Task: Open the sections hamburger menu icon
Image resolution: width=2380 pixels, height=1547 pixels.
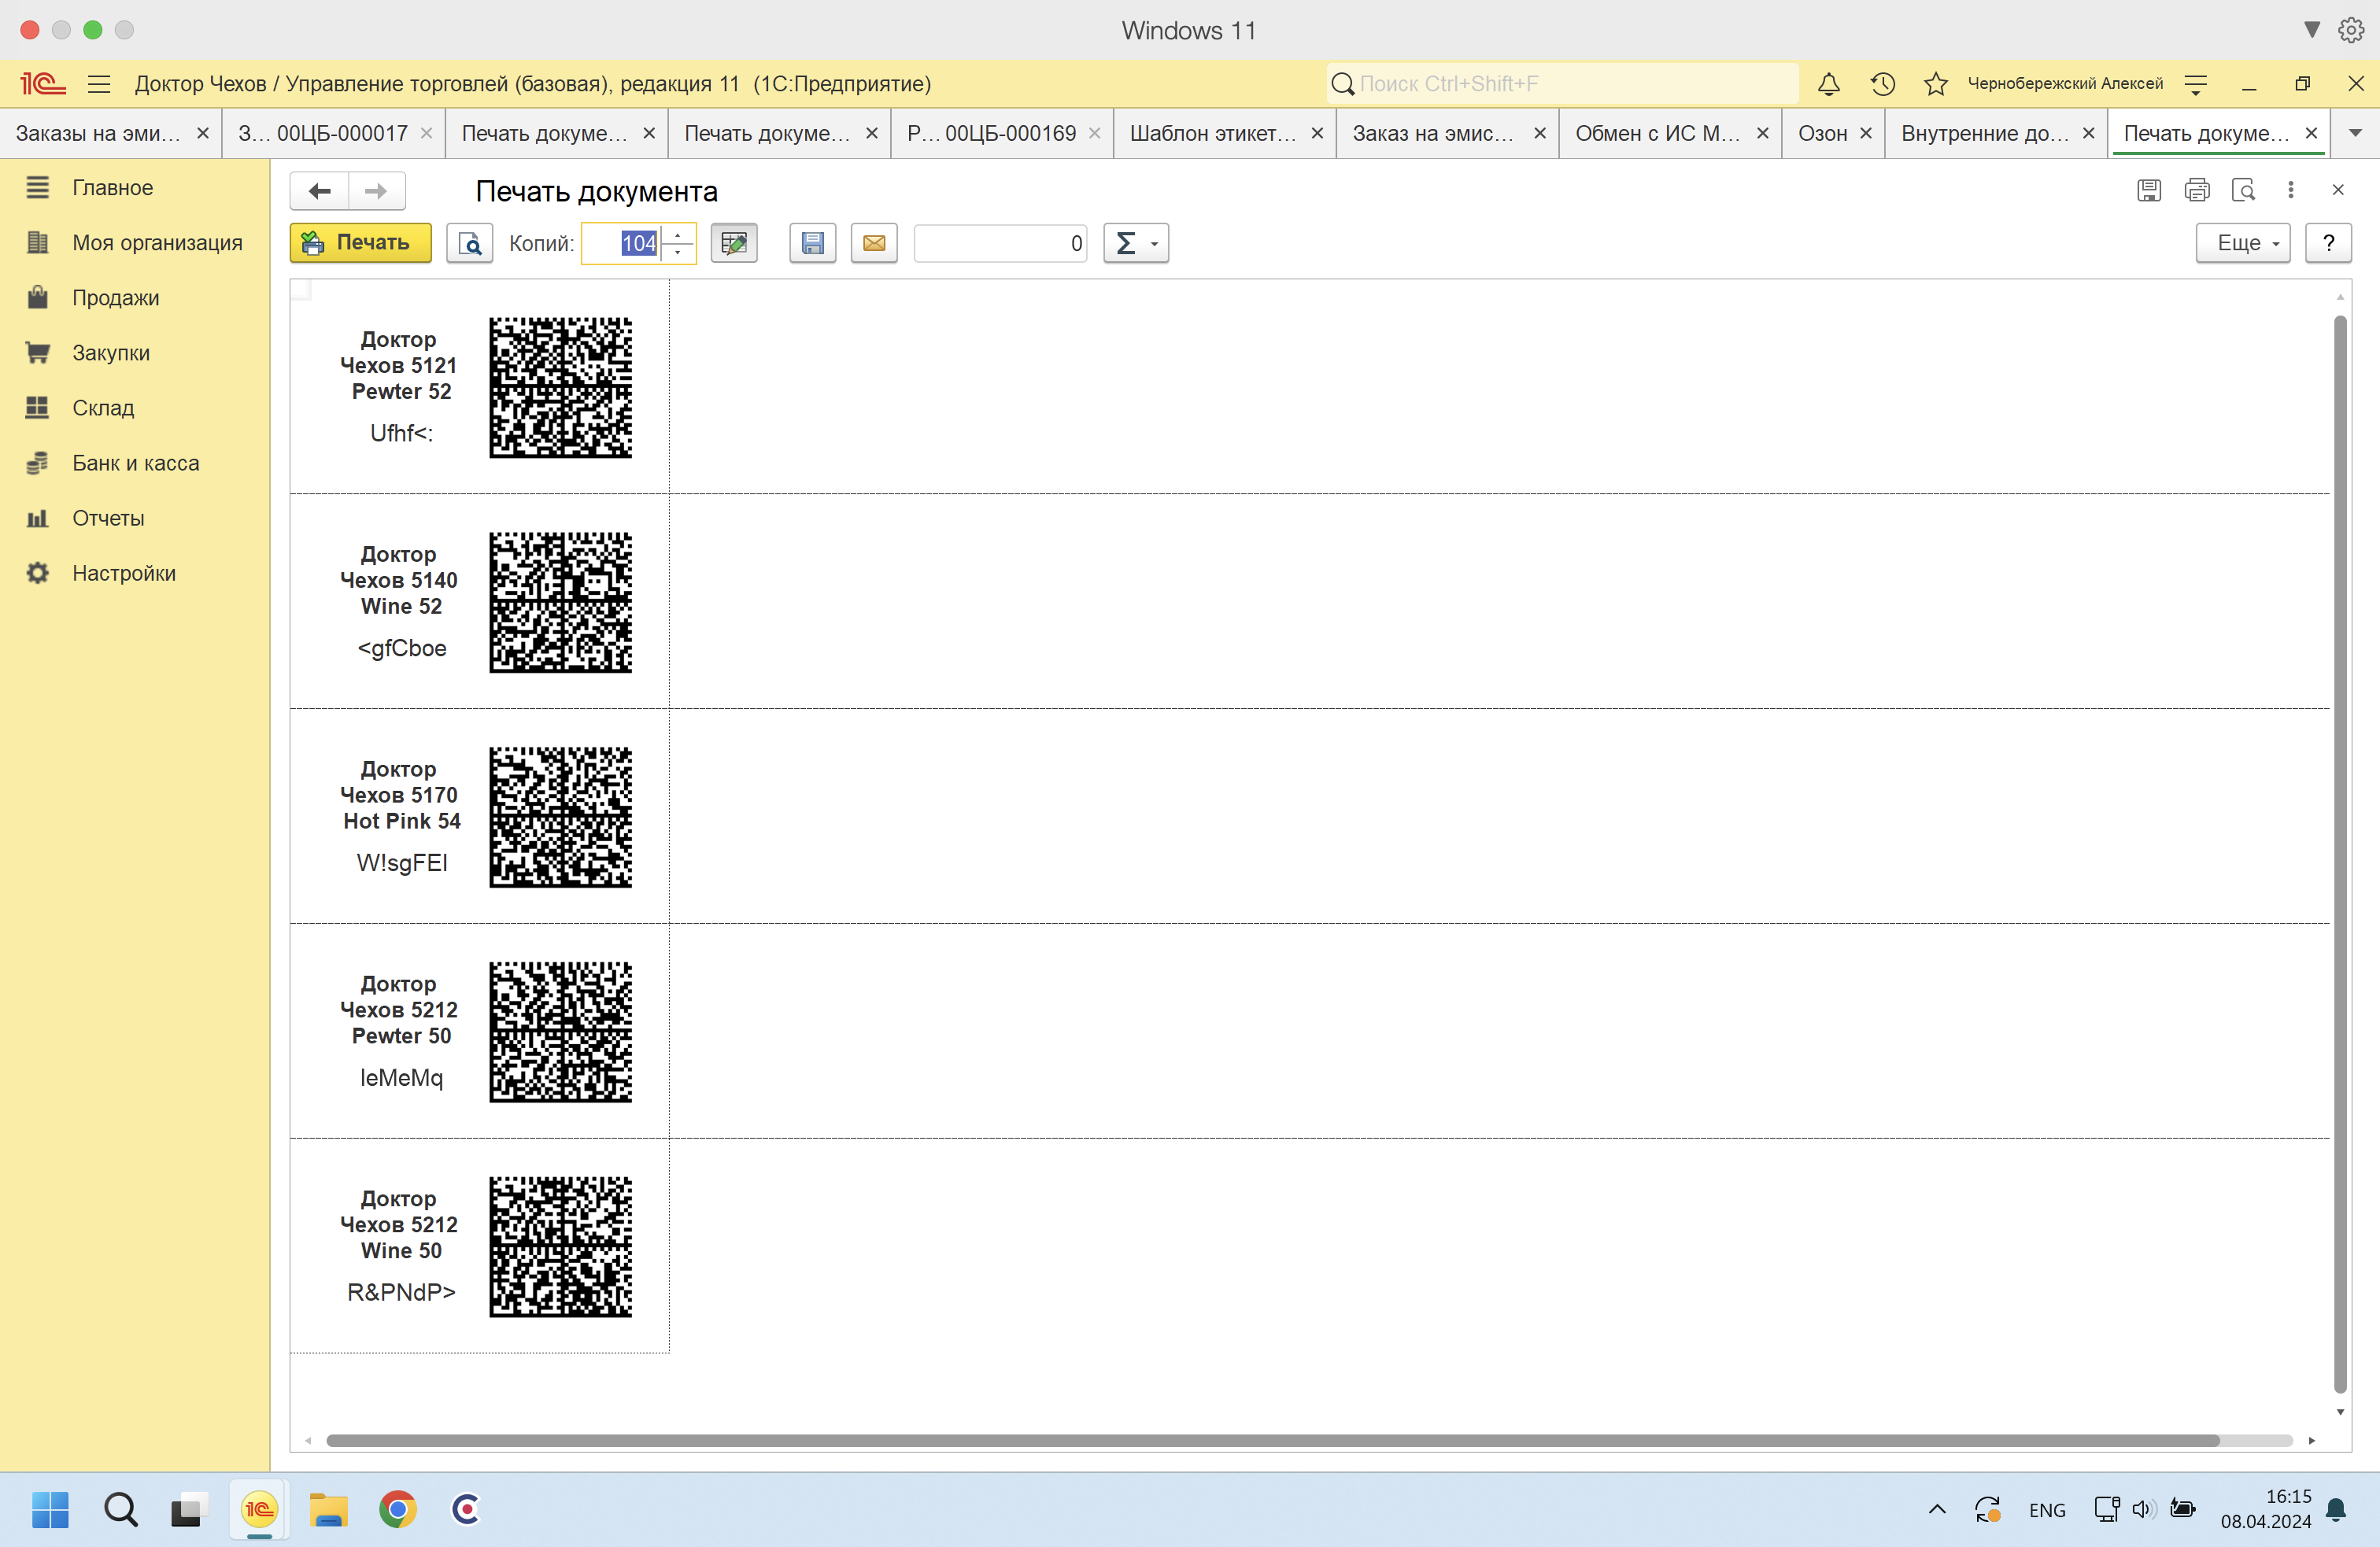Action: click(x=99, y=84)
